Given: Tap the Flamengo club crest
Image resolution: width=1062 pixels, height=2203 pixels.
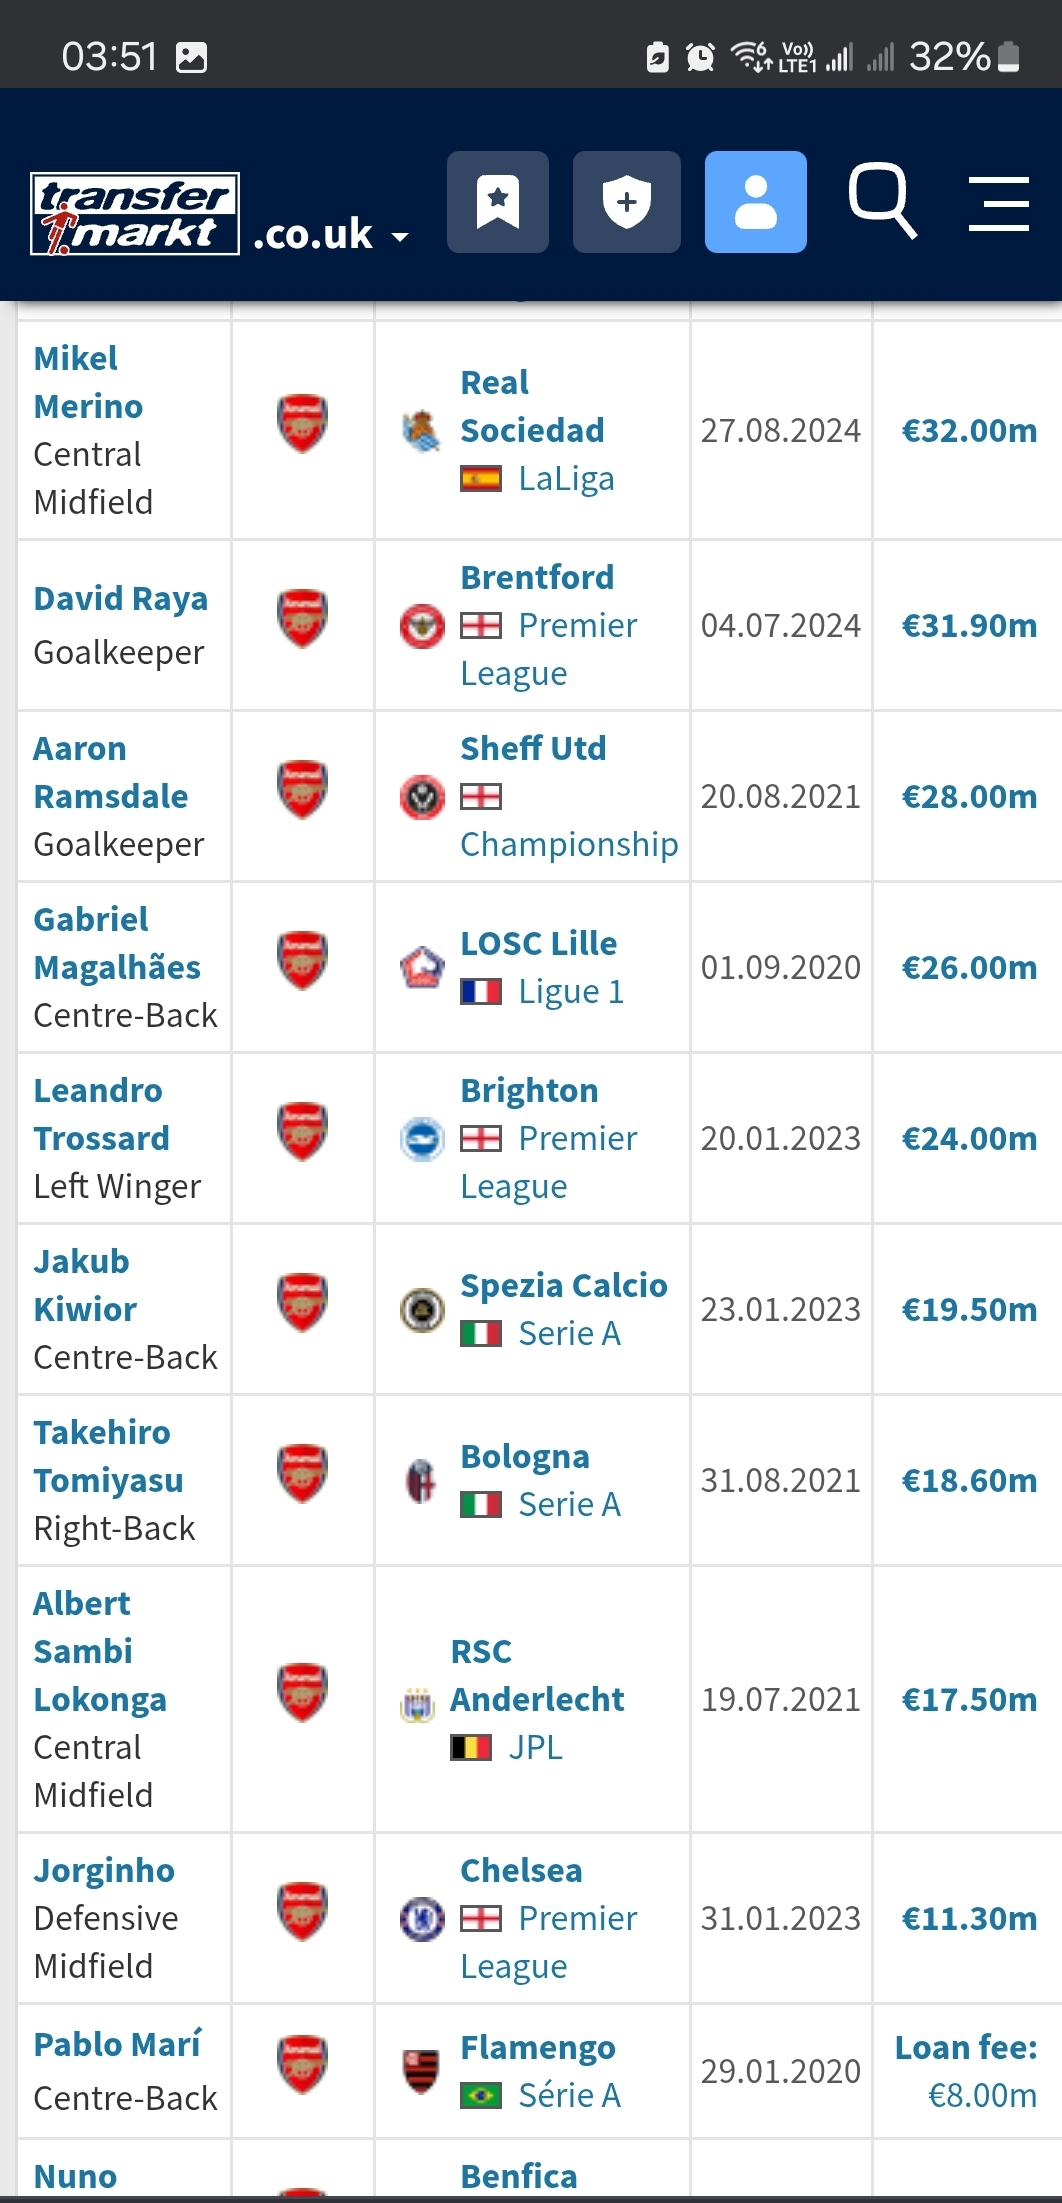Looking at the screenshot, I should point(422,2071).
